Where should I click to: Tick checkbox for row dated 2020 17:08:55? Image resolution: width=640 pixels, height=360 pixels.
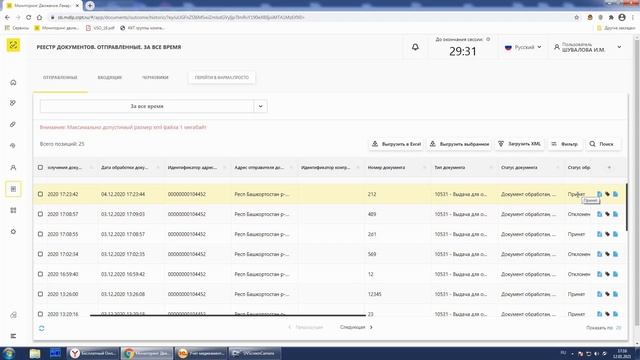tap(40, 234)
